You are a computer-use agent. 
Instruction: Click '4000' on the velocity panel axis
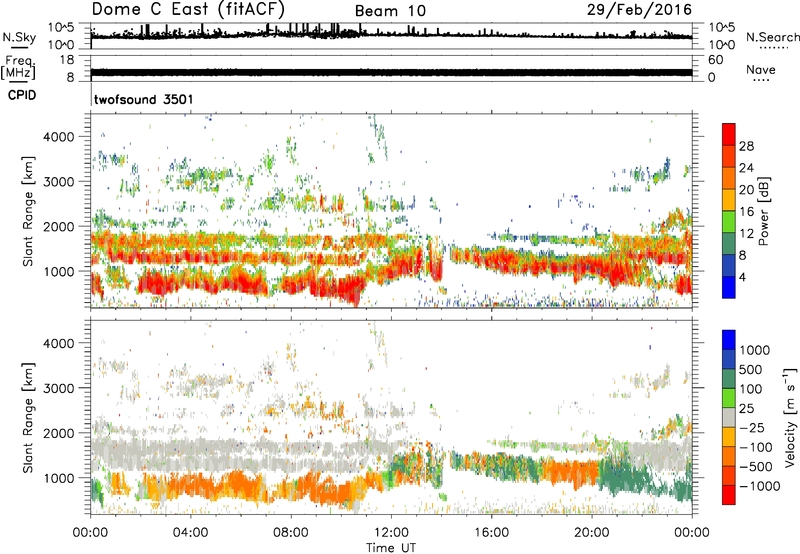(58, 343)
